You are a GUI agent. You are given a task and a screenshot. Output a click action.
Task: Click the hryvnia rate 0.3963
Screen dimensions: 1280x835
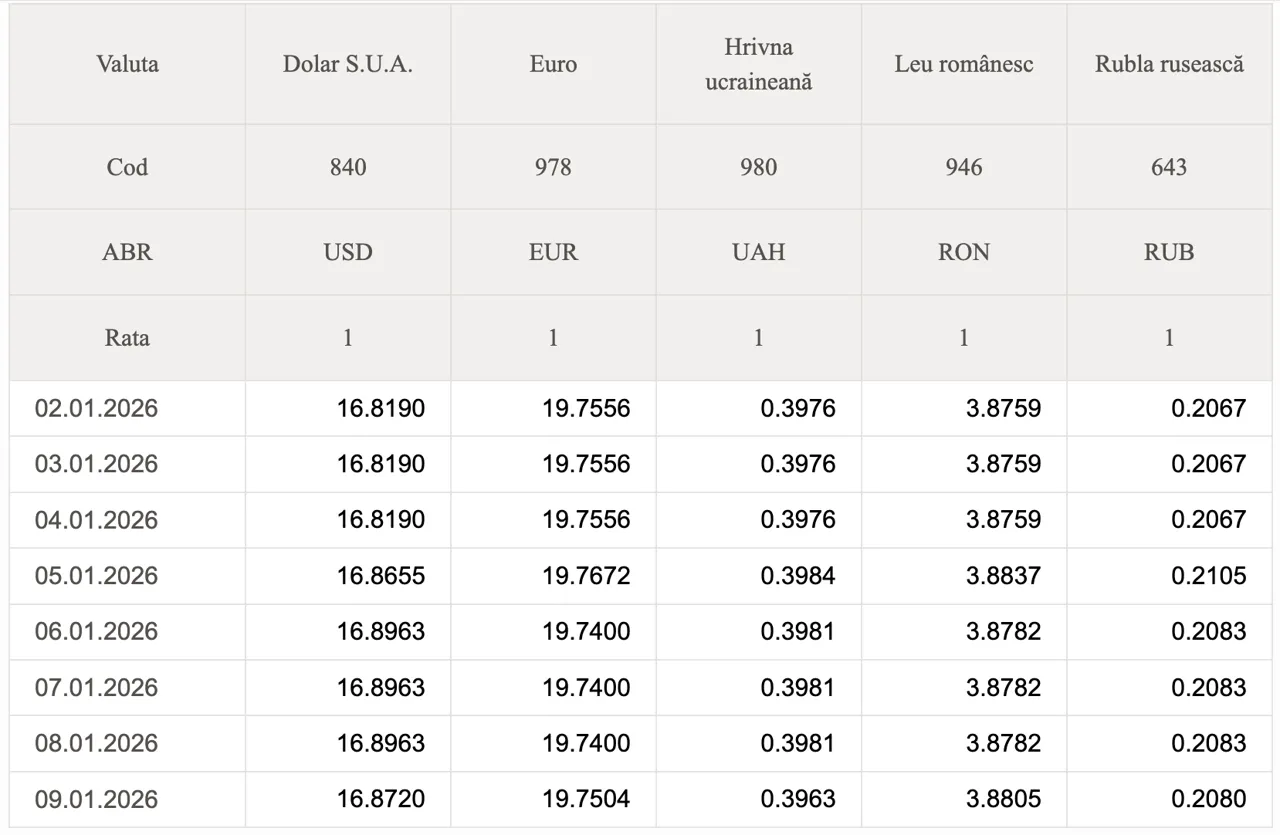(798, 799)
